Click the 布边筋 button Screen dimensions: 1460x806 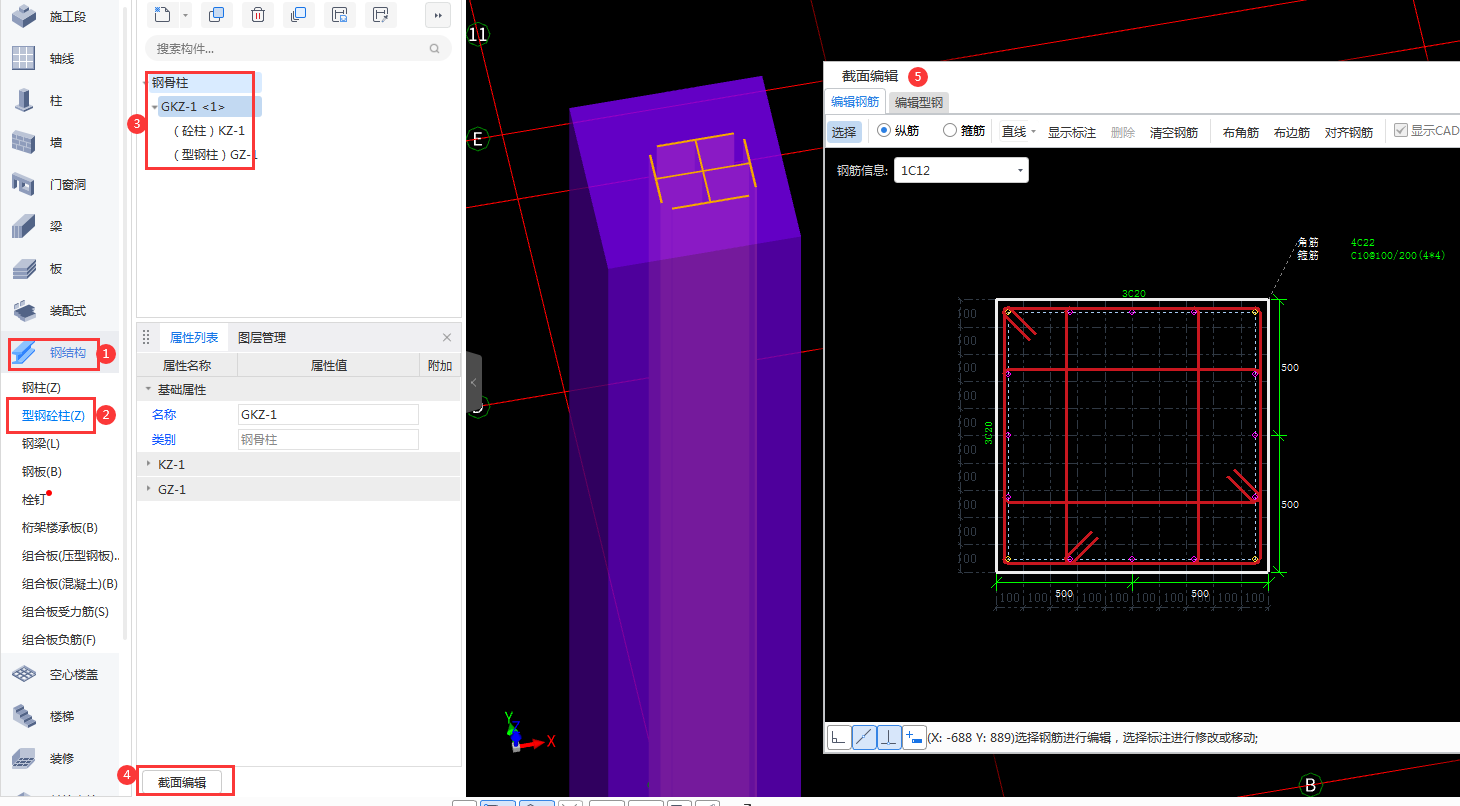pyautogui.click(x=1292, y=132)
